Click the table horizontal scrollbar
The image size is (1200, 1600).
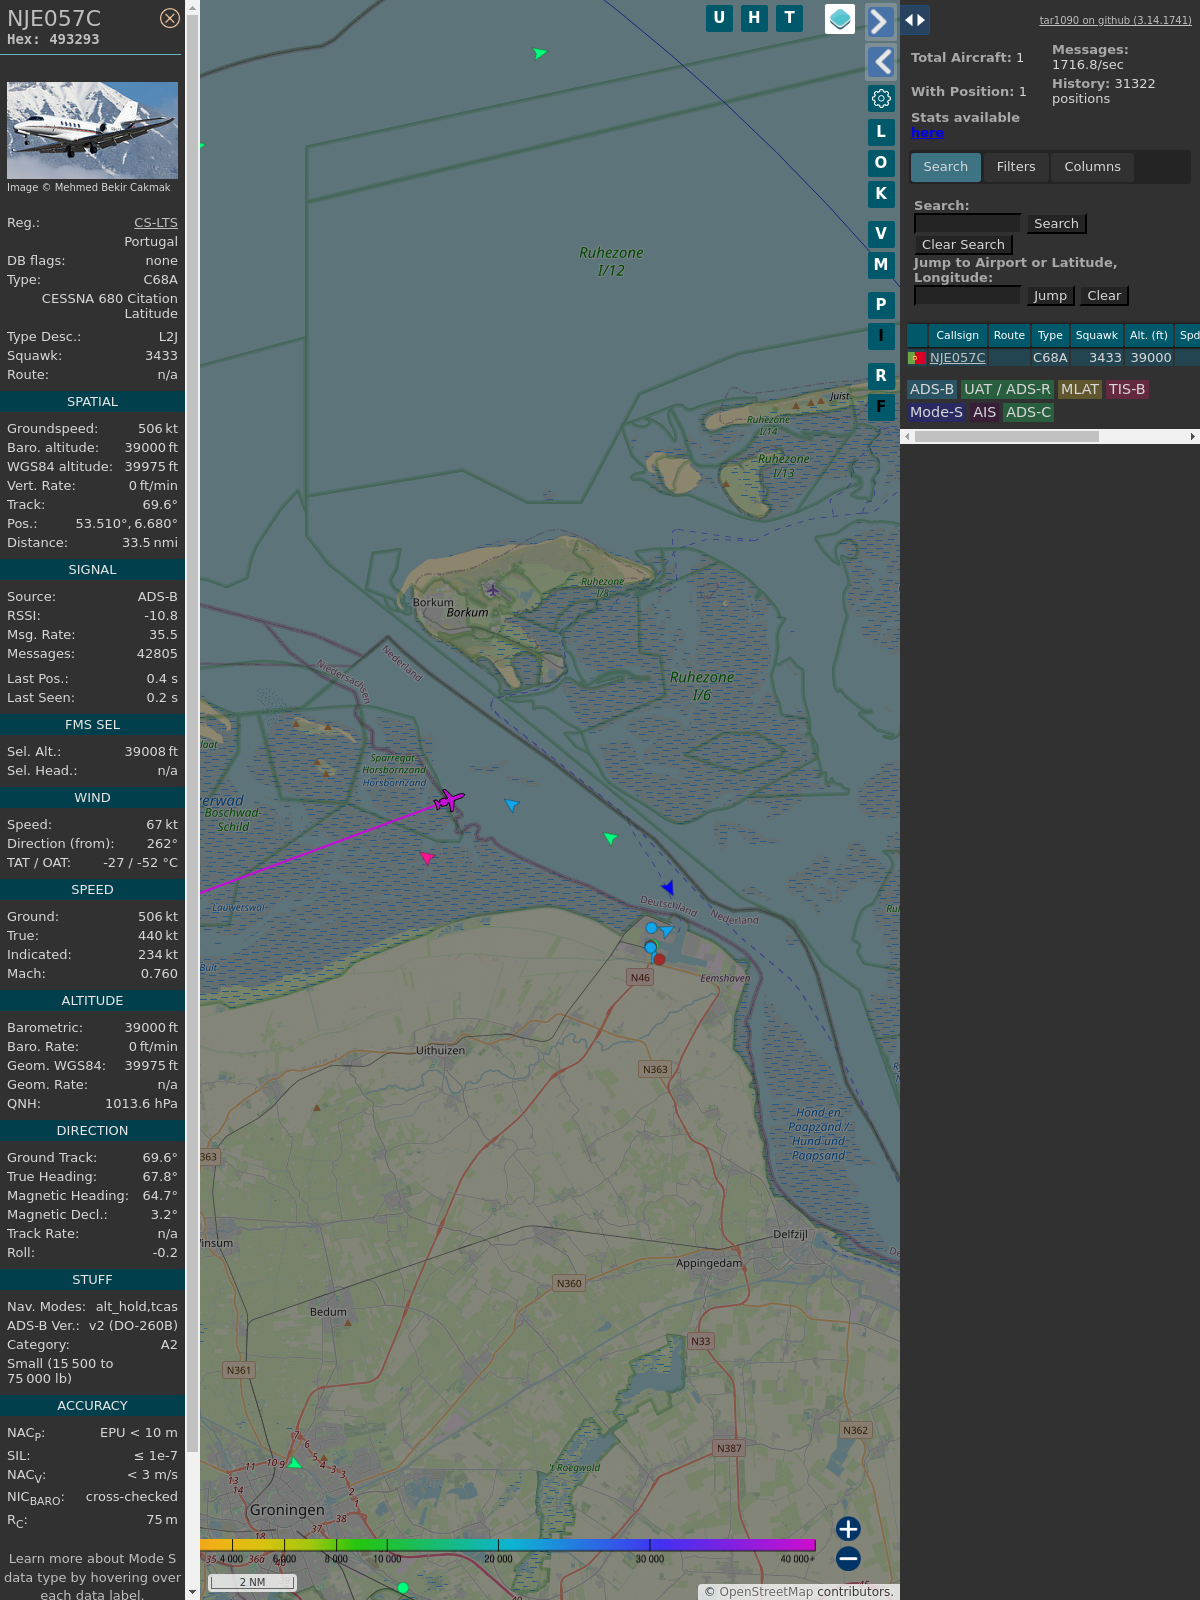tap(1007, 436)
